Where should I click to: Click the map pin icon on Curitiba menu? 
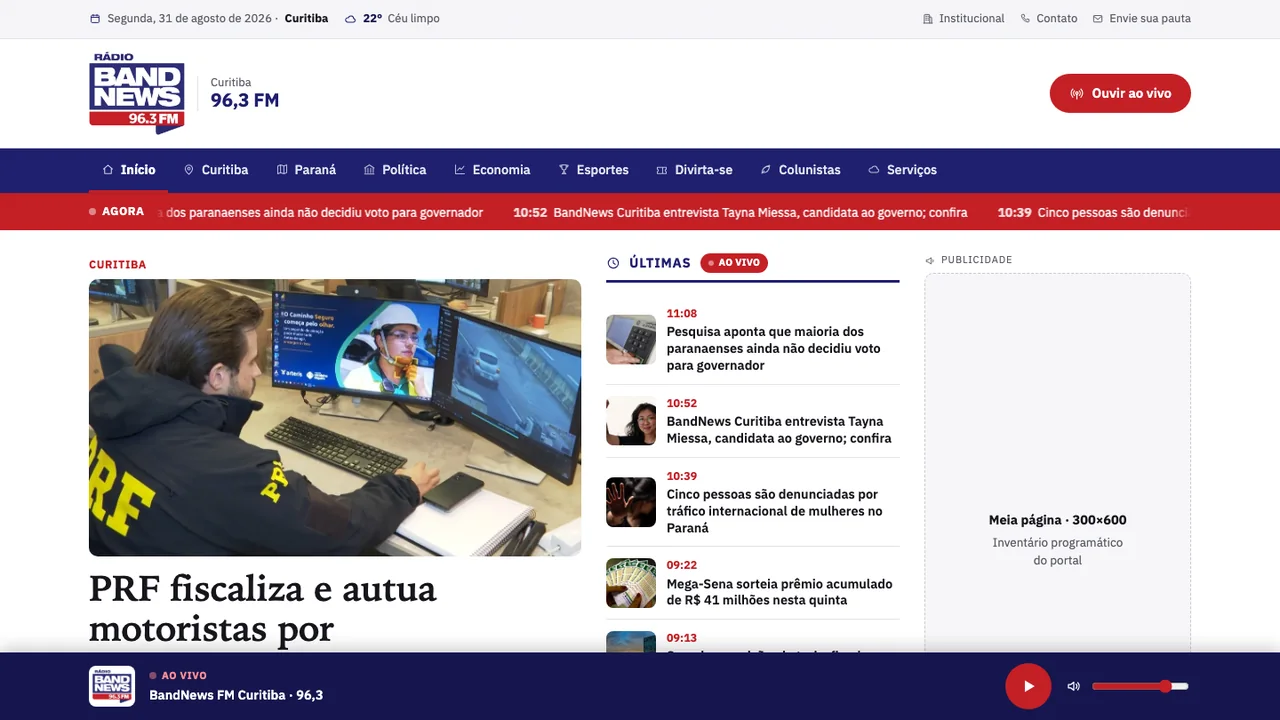[189, 170]
